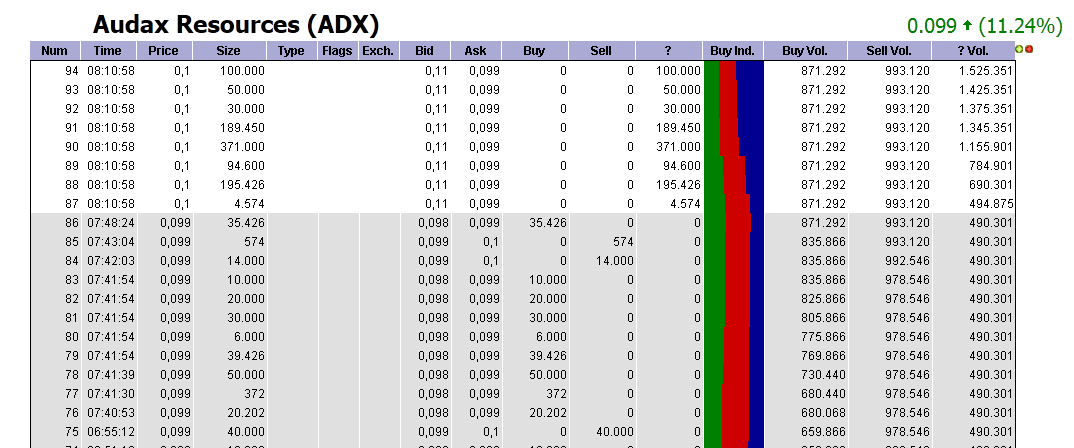Click time 06:55:12 in row 75

pos(110,432)
